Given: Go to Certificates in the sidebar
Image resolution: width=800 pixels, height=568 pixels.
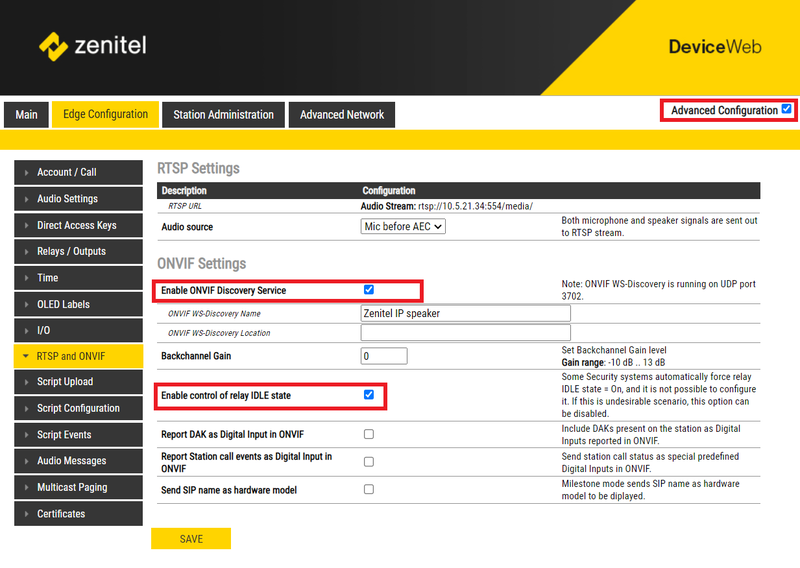Looking at the screenshot, I should (78, 514).
